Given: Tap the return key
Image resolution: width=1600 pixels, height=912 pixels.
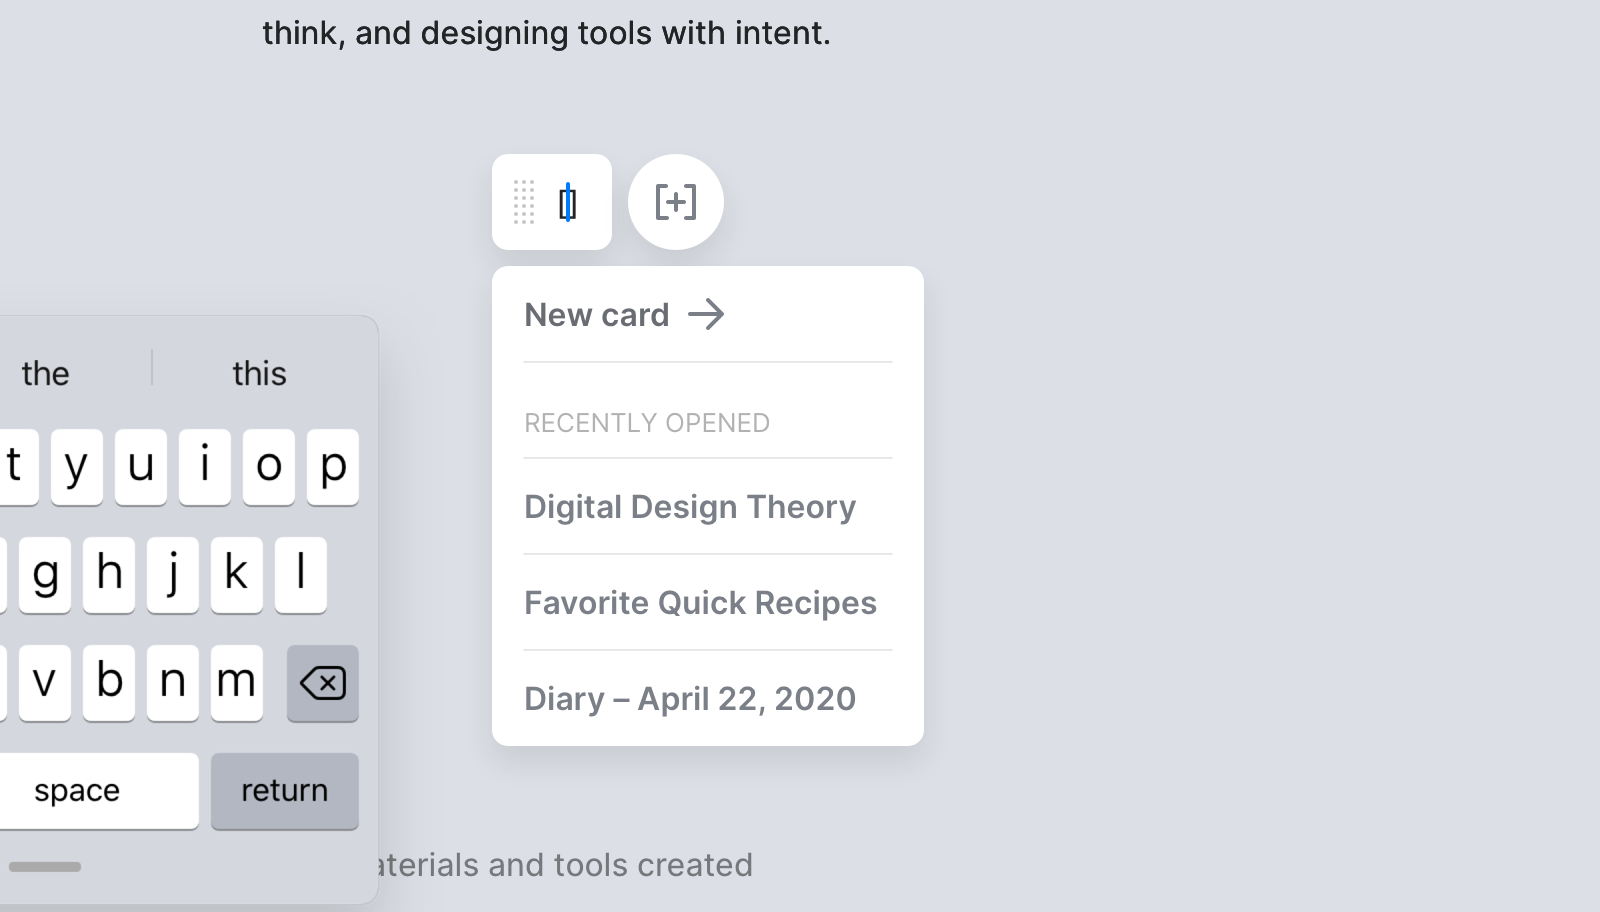Looking at the screenshot, I should point(284,791).
